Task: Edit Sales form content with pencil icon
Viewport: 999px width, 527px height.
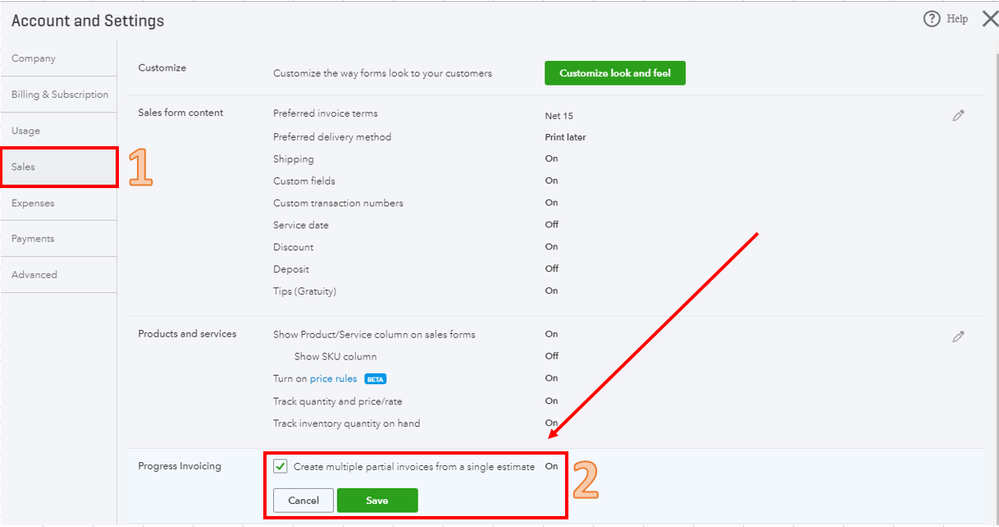Action: coord(958,115)
